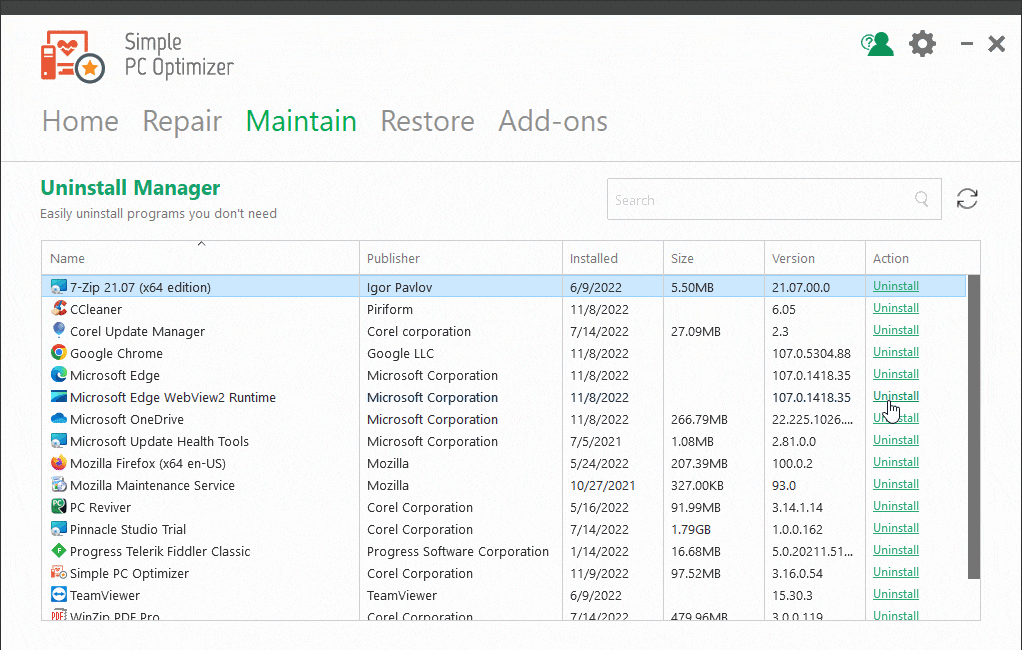This screenshot has width=1022, height=650.
Task: Click the Mozilla Firefox icon
Action: (59, 463)
